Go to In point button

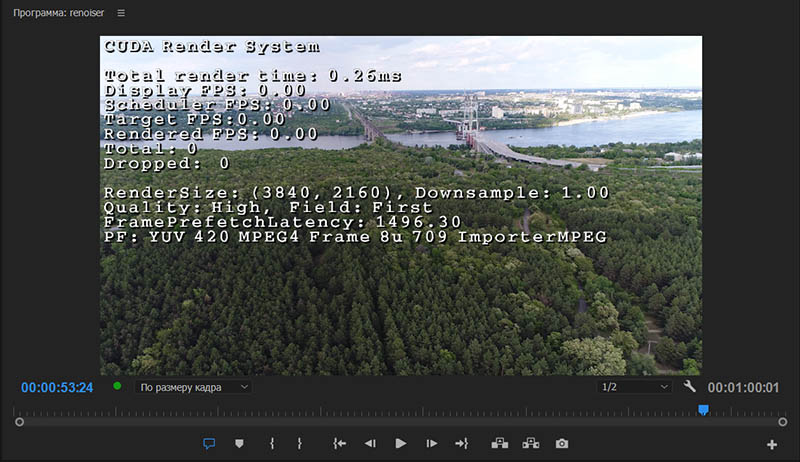[x=339, y=444]
